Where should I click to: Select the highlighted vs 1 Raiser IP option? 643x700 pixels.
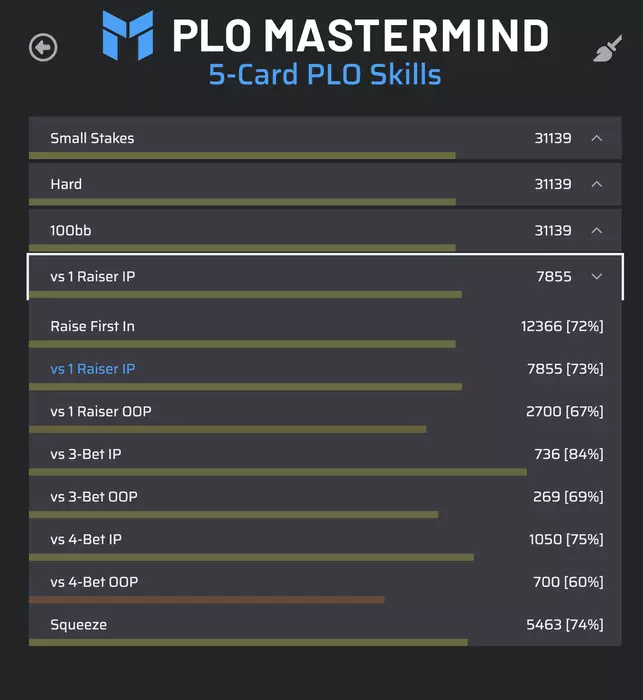[93, 369]
